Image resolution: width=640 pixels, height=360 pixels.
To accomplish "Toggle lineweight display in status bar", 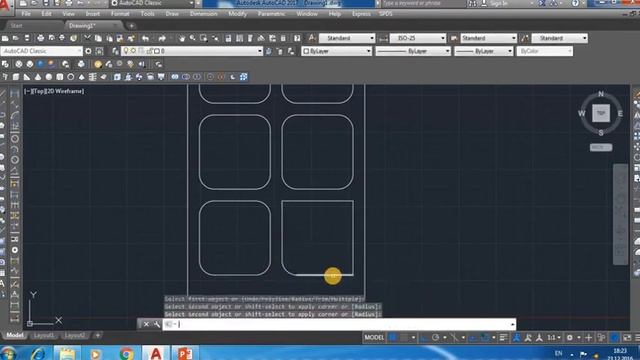I will [504, 338].
